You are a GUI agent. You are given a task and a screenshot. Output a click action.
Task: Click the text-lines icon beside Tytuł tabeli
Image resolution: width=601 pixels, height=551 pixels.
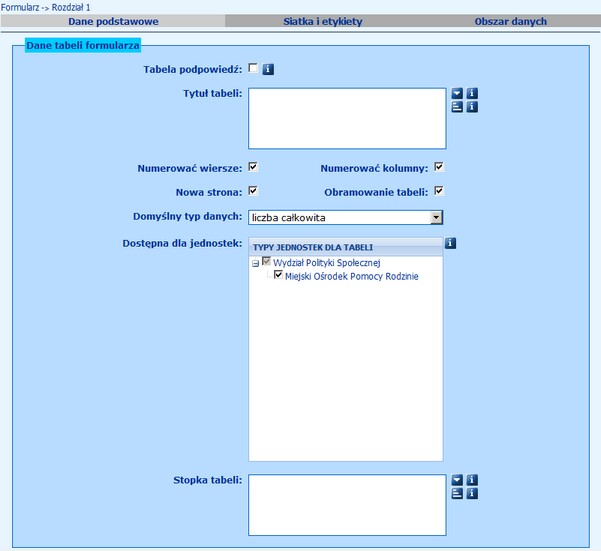[x=457, y=107]
